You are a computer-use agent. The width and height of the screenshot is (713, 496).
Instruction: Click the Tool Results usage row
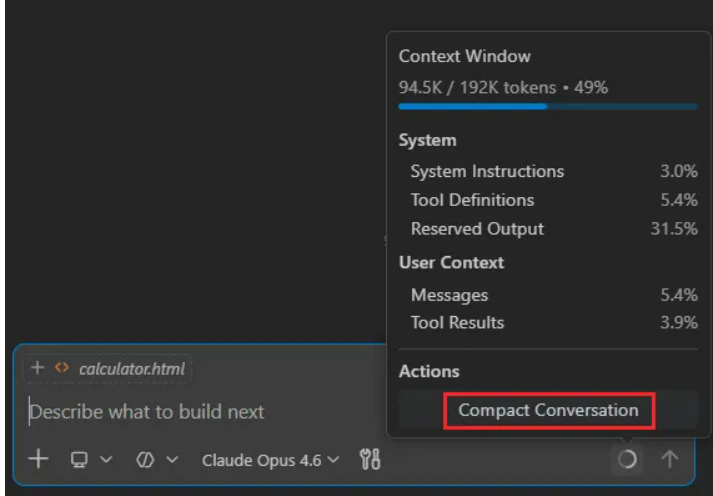(x=547, y=322)
